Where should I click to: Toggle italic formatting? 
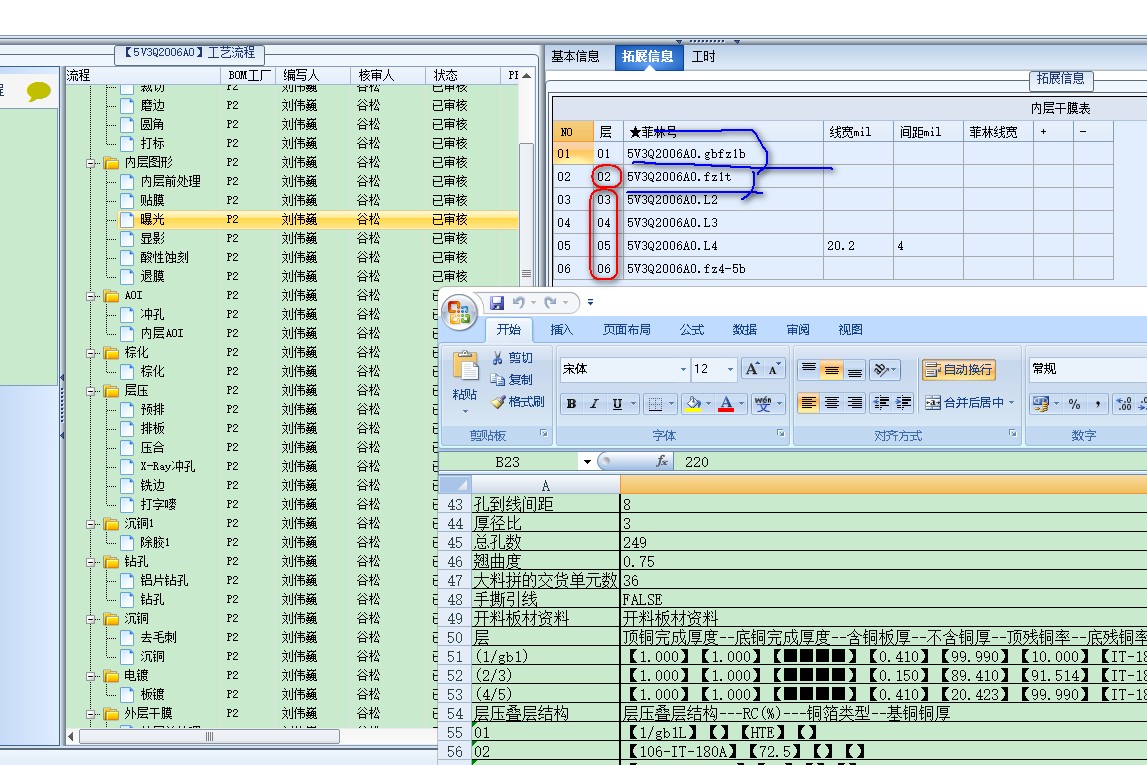pos(594,404)
